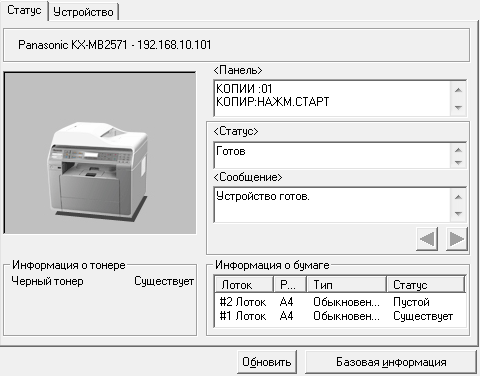Screen dimensions: 480x376
Task: Click Обыкновен... type for #1 Лоток
Action: click(x=346, y=316)
